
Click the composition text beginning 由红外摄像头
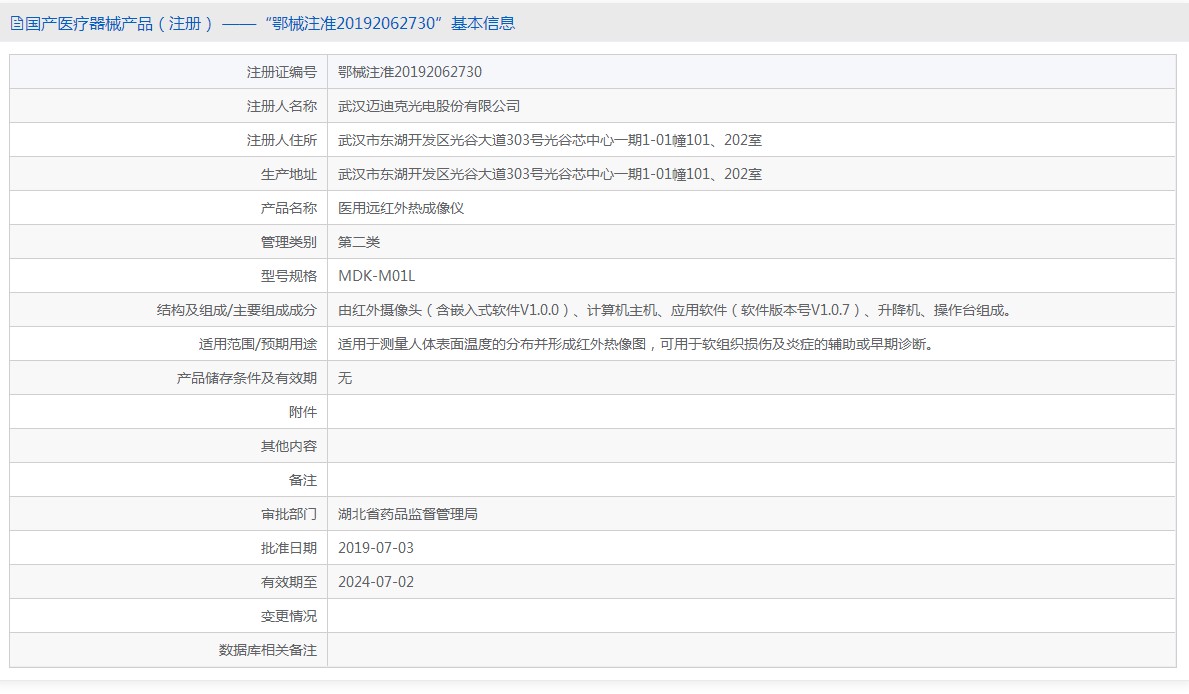click(675, 310)
